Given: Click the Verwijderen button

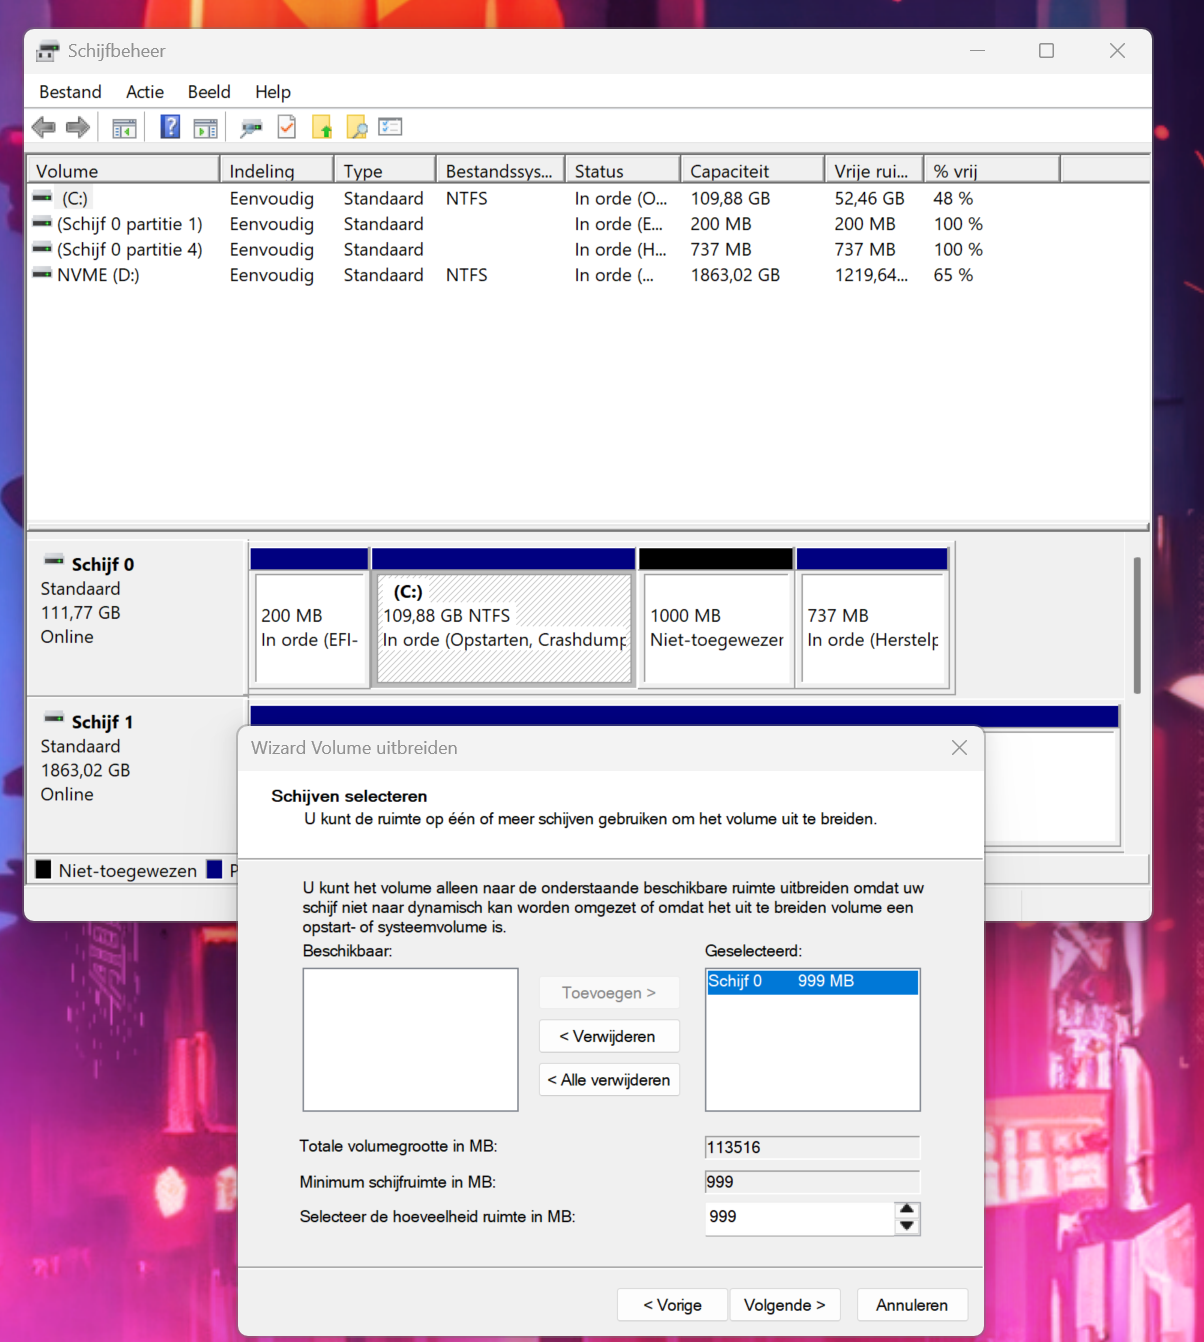Looking at the screenshot, I should (x=609, y=1036).
